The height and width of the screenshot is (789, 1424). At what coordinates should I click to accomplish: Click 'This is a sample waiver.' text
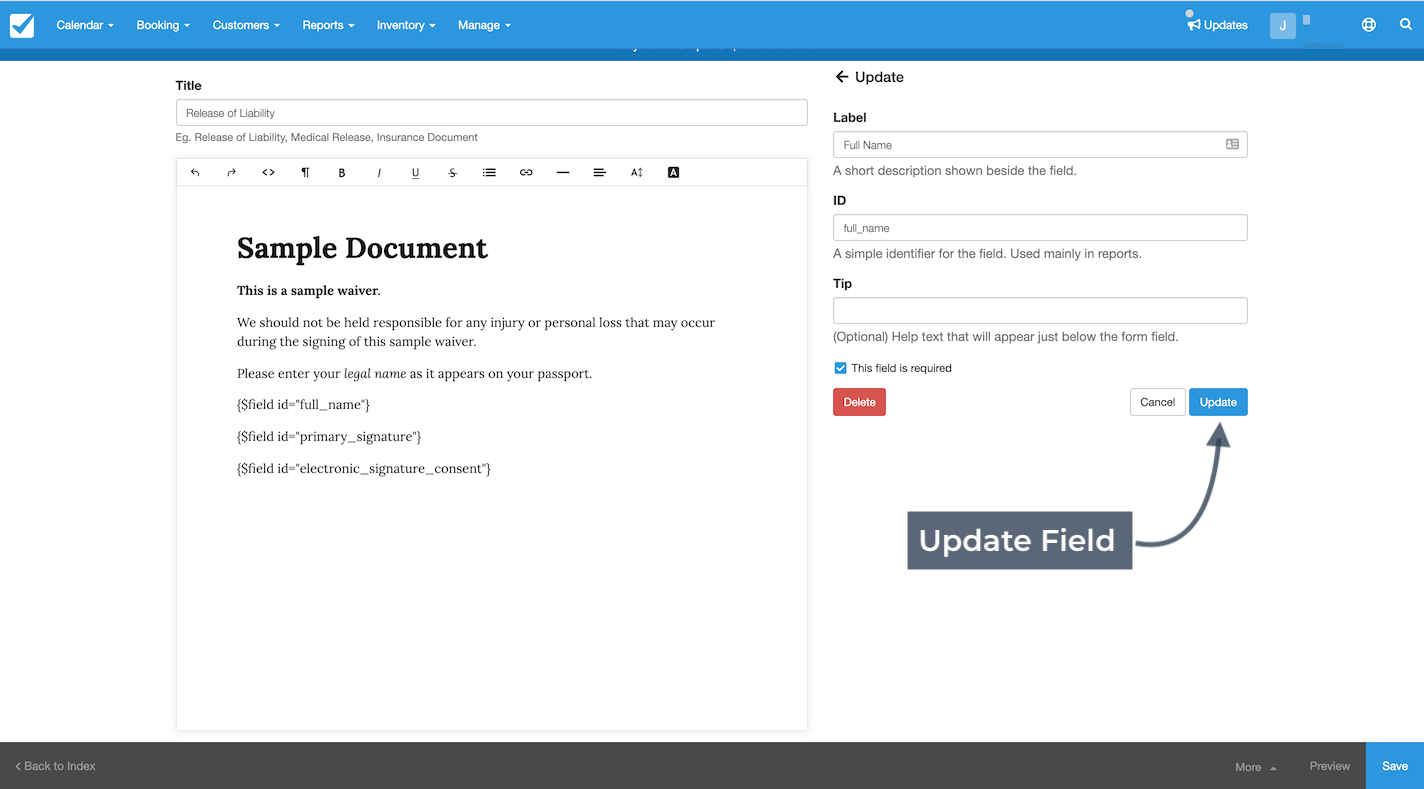[x=308, y=291]
